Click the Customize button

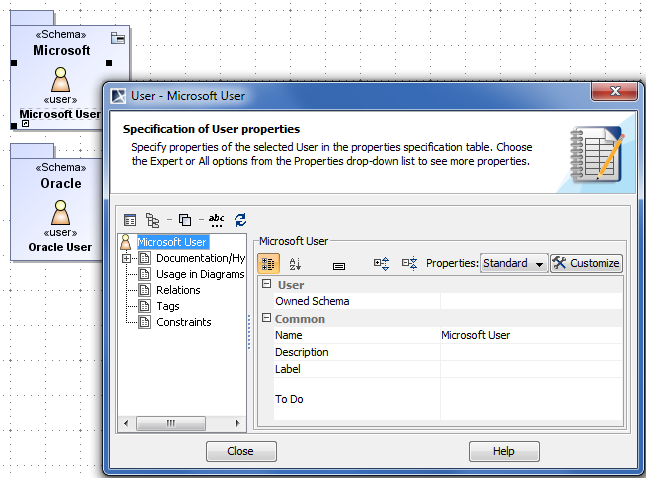[x=586, y=263]
